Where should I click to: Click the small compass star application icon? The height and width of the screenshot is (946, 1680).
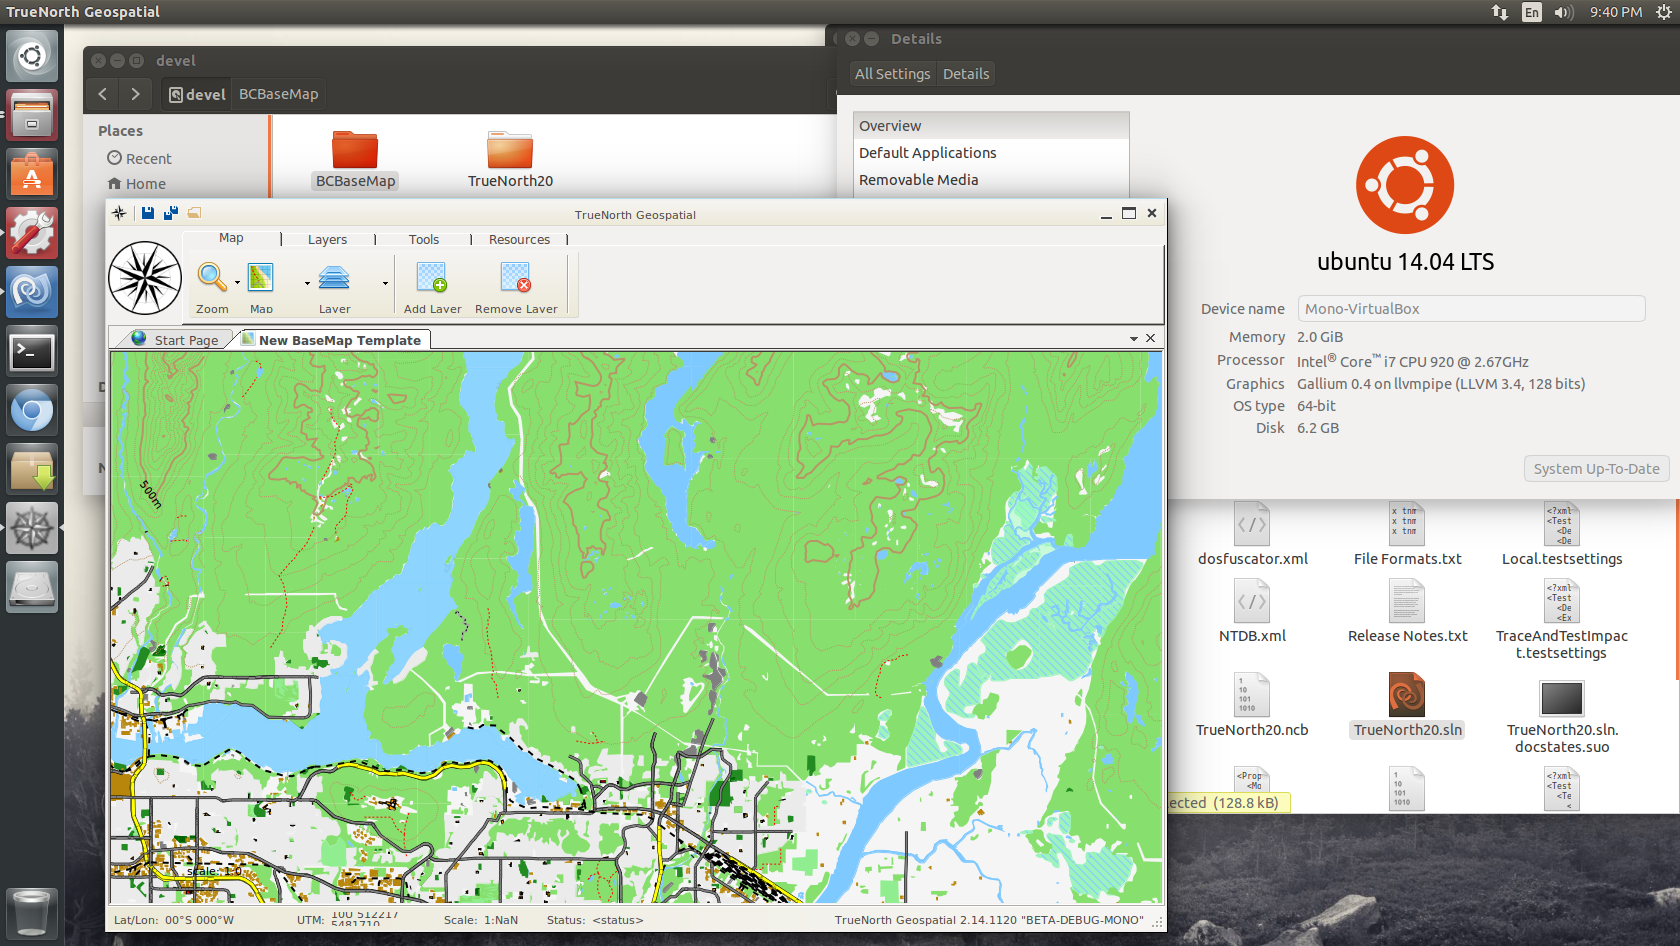[119, 213]
